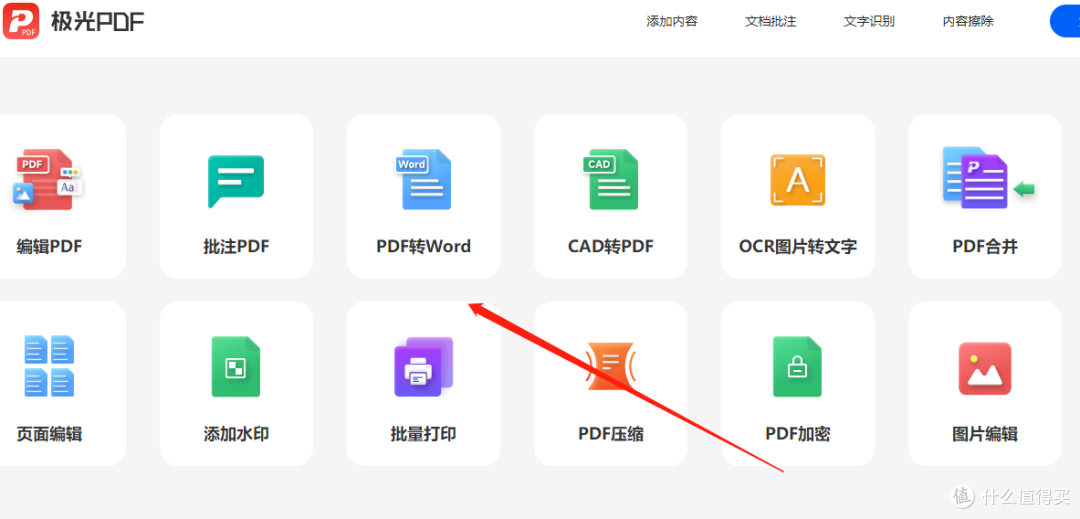Image resolution: width=1080 pixels, height=519 pixels.
Task: Click the 极光PDF title text
Action: (x=97, y=22)
